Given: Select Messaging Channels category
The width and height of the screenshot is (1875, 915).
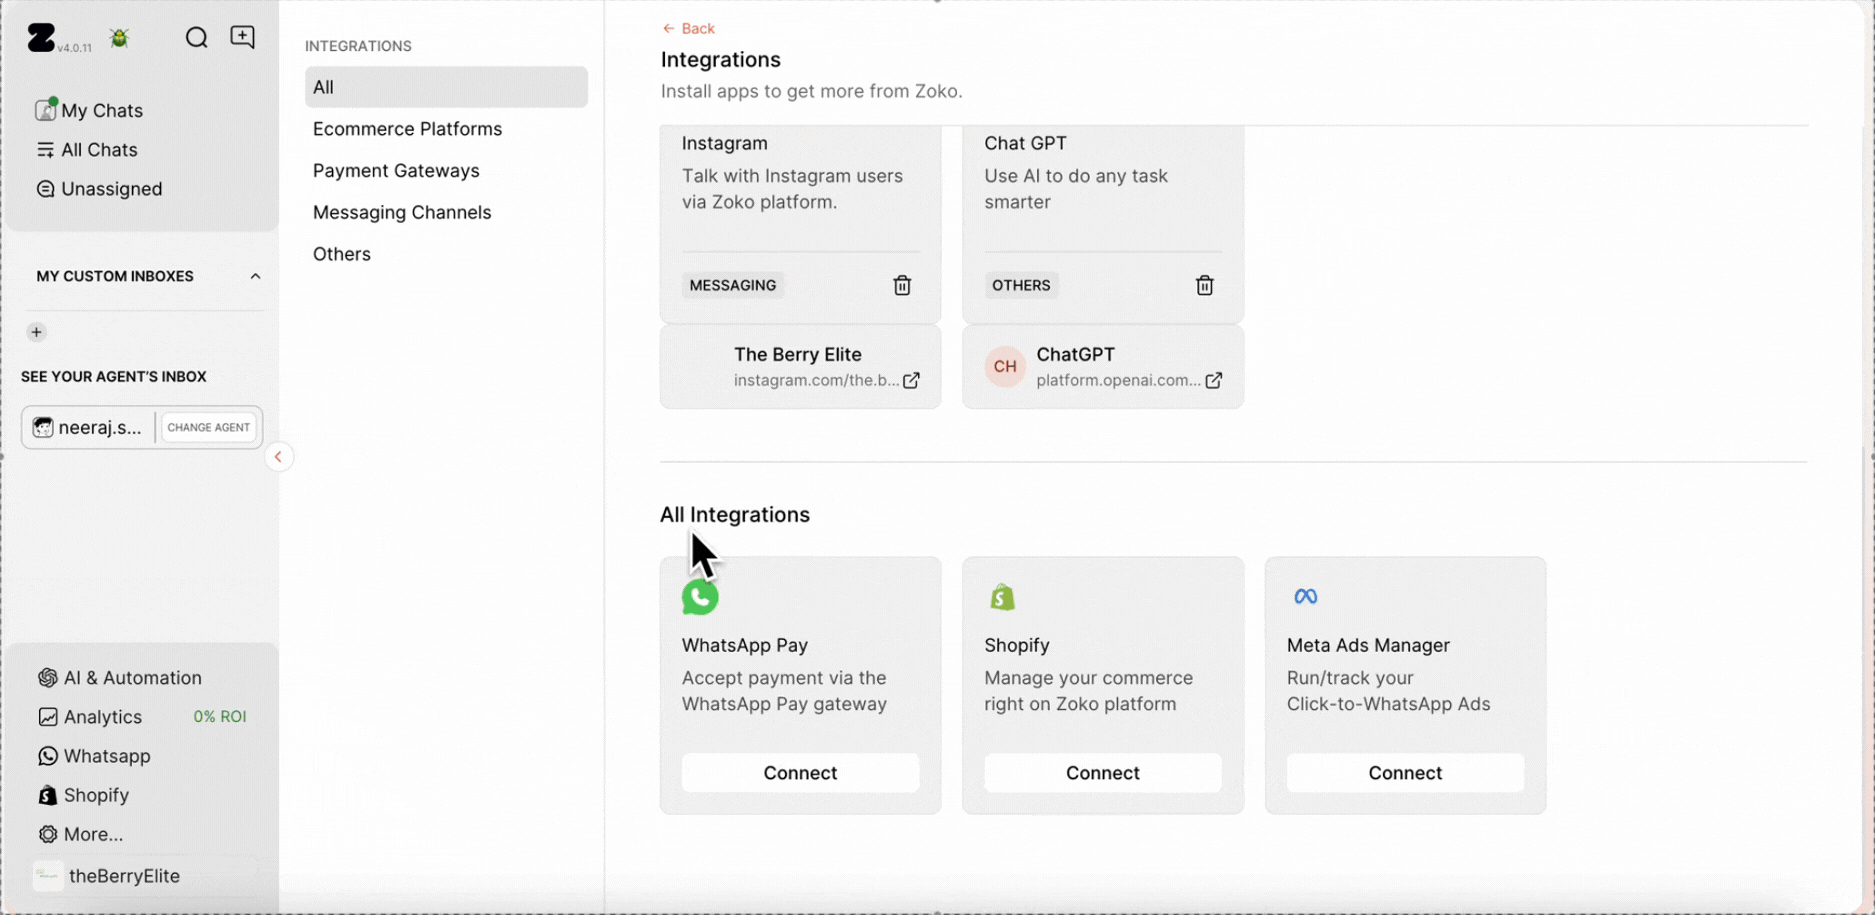Looking at the screenshot, I should [402, 213].
